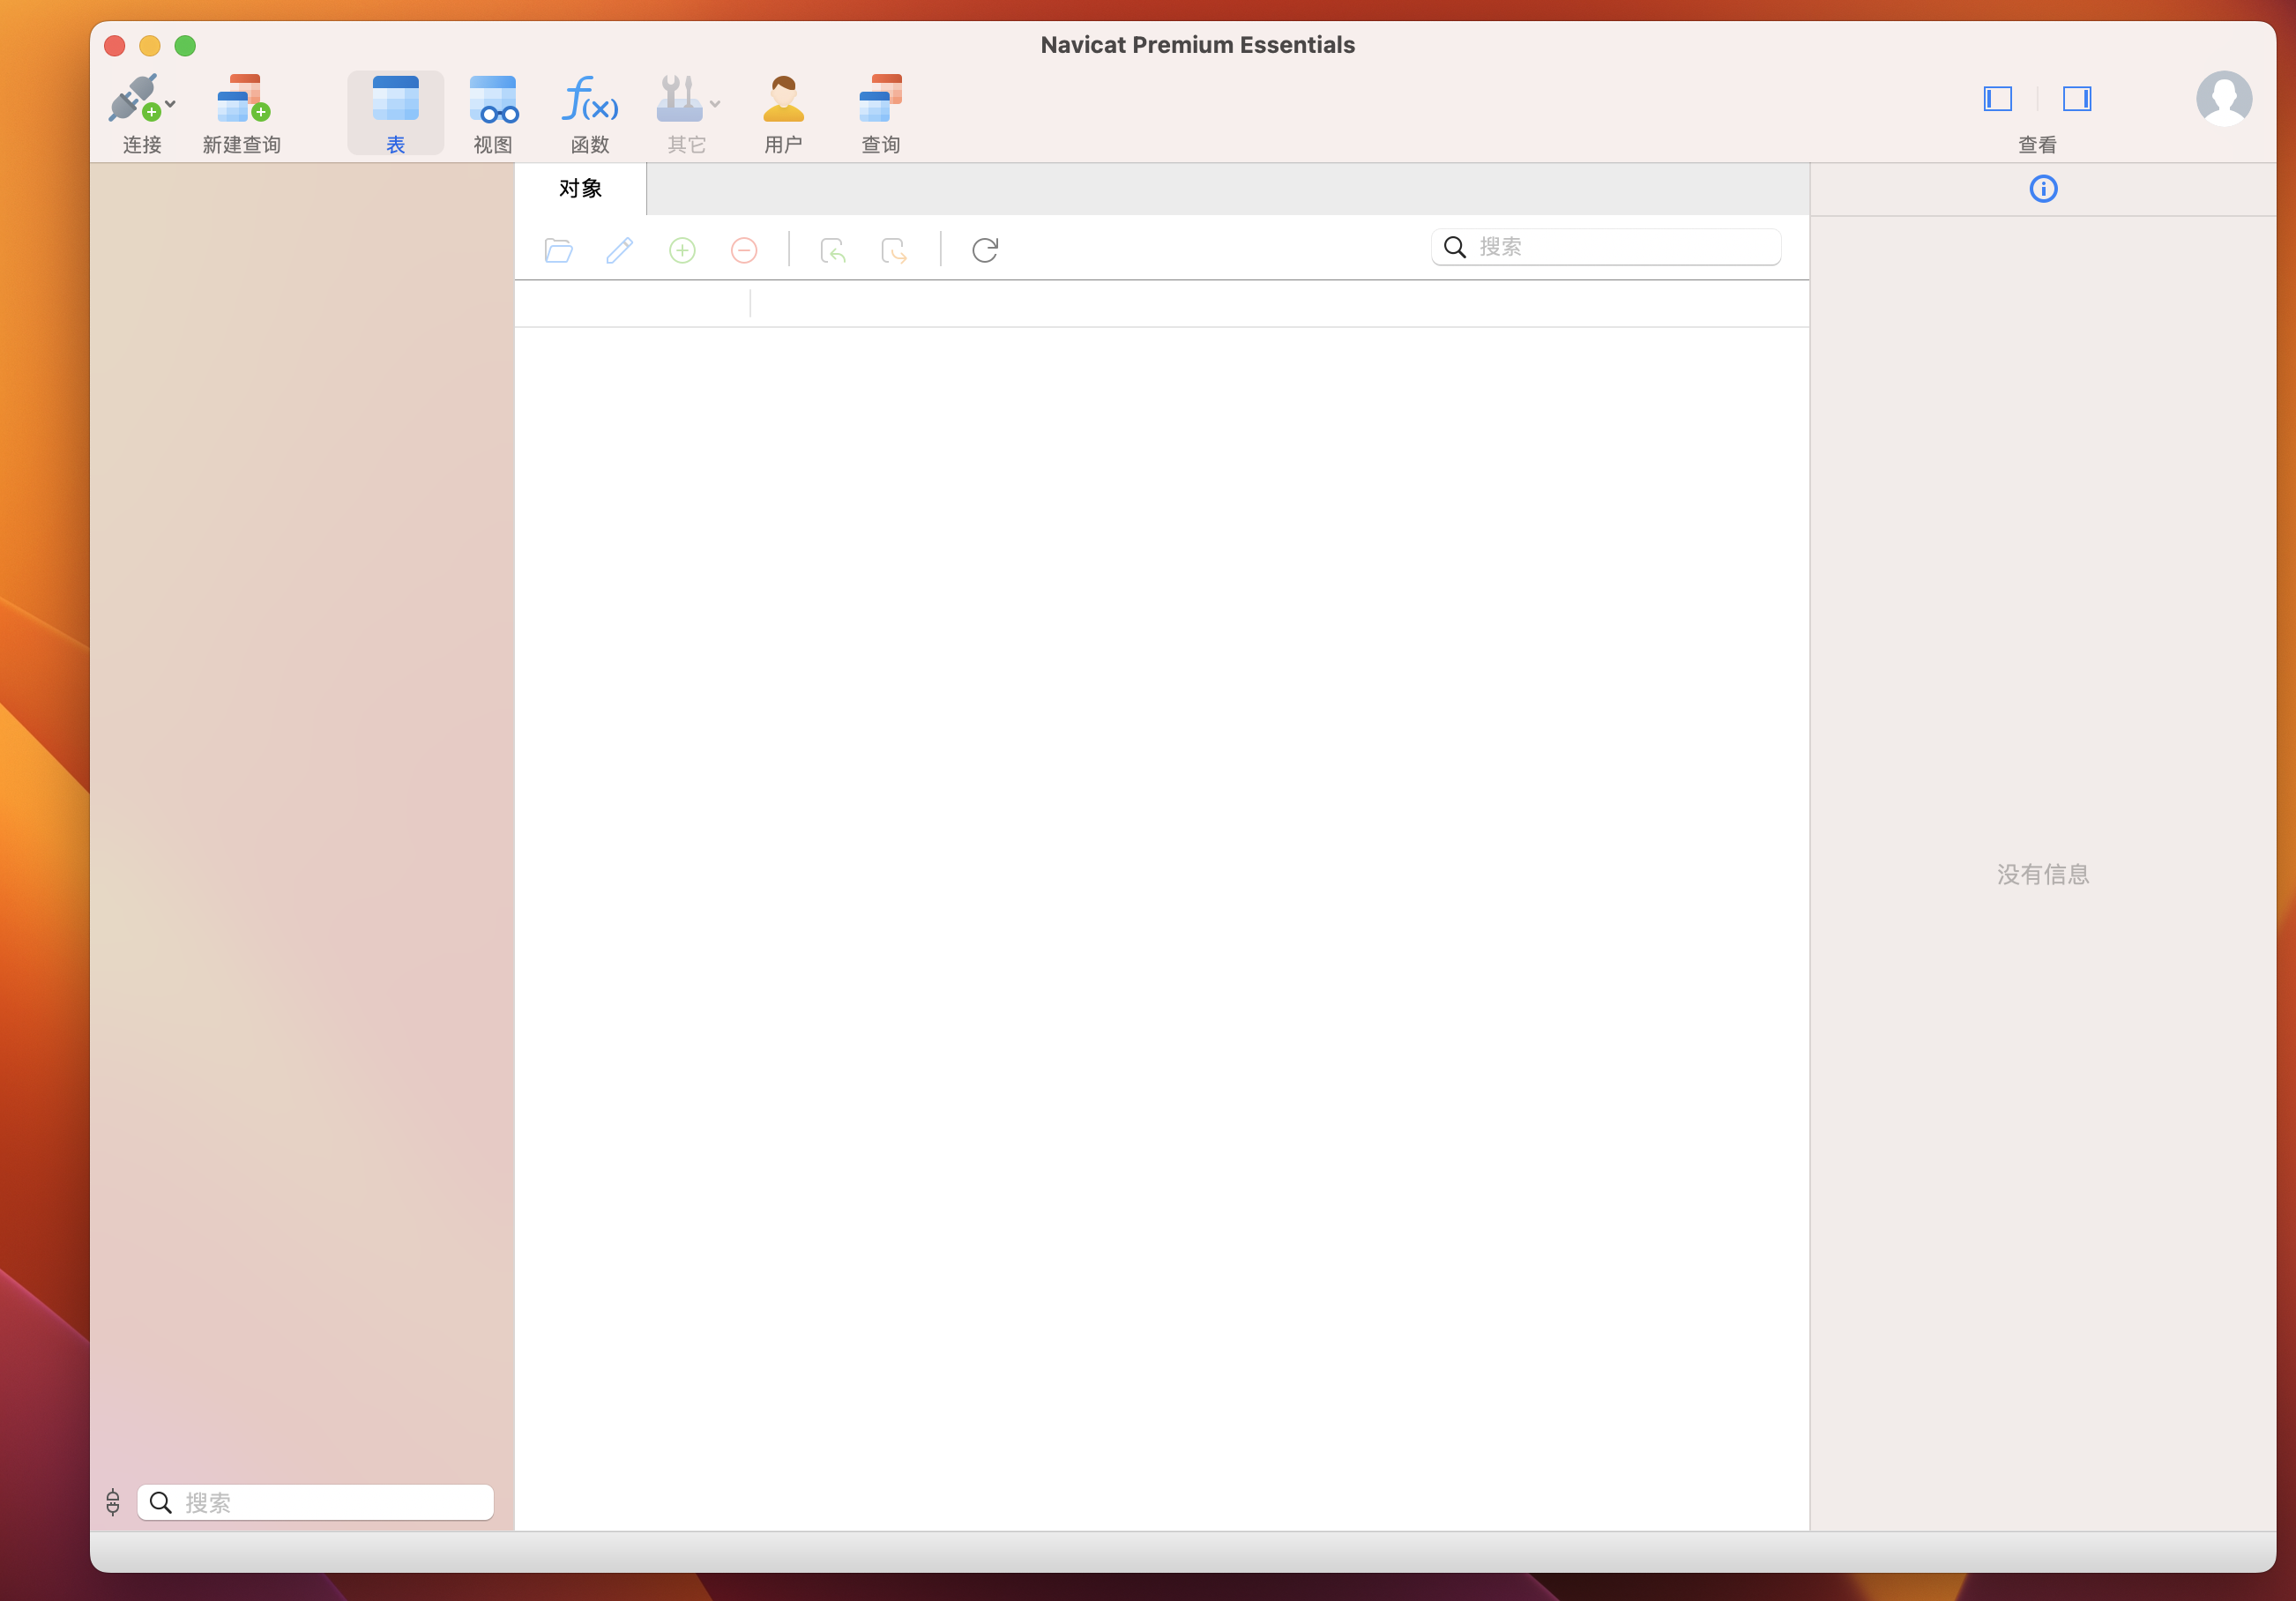Click the red delete table minus button
This screenshot has width=2296, height=1601.
pyautogui.click(x=744, y=250)
